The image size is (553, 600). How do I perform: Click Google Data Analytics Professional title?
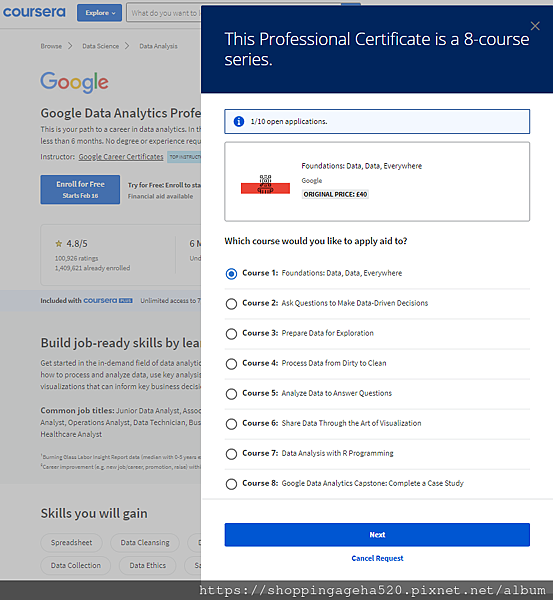click(121, 113)
